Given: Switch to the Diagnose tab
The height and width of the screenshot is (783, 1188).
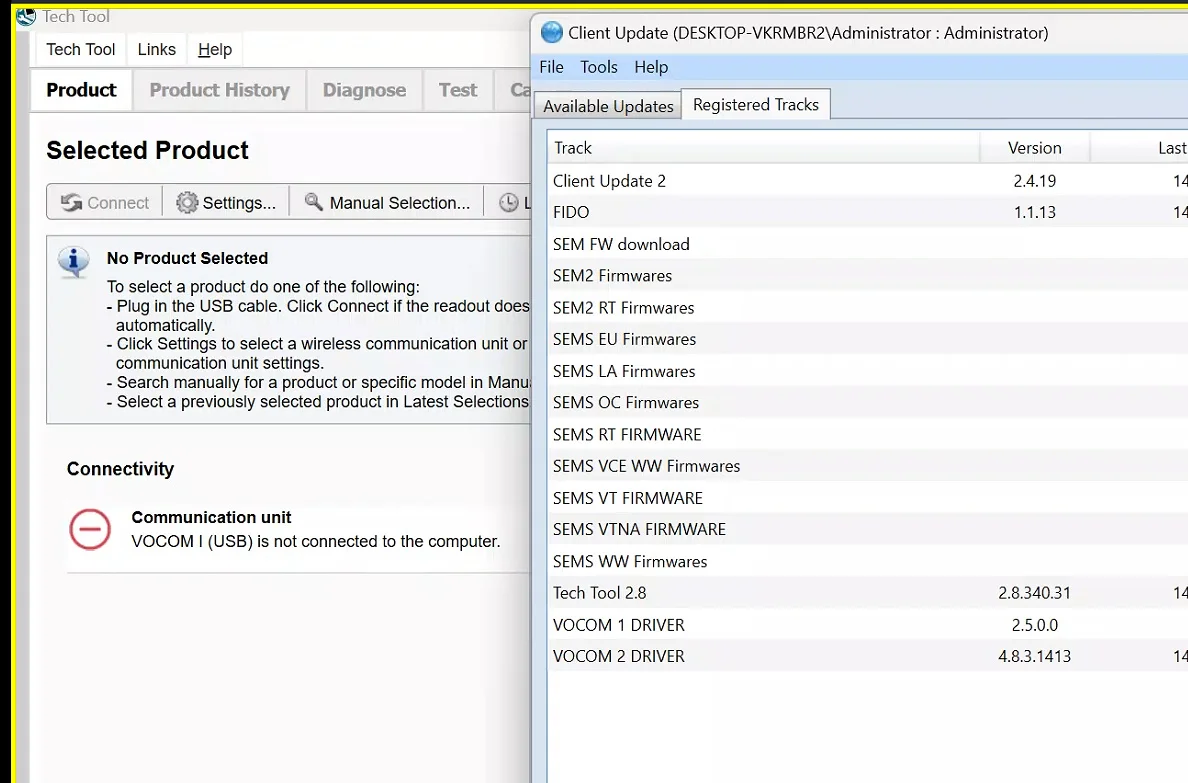Looking at the screenshot, I should coord(364,90).
